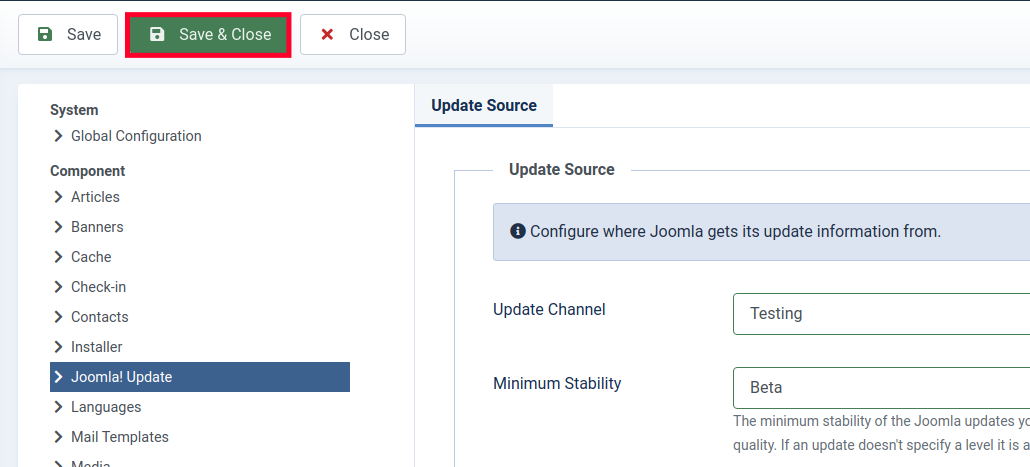This screenshot has height=467, width=1030.
Task: Click the floppy disk icon on Save
Action: click(45, 35)
